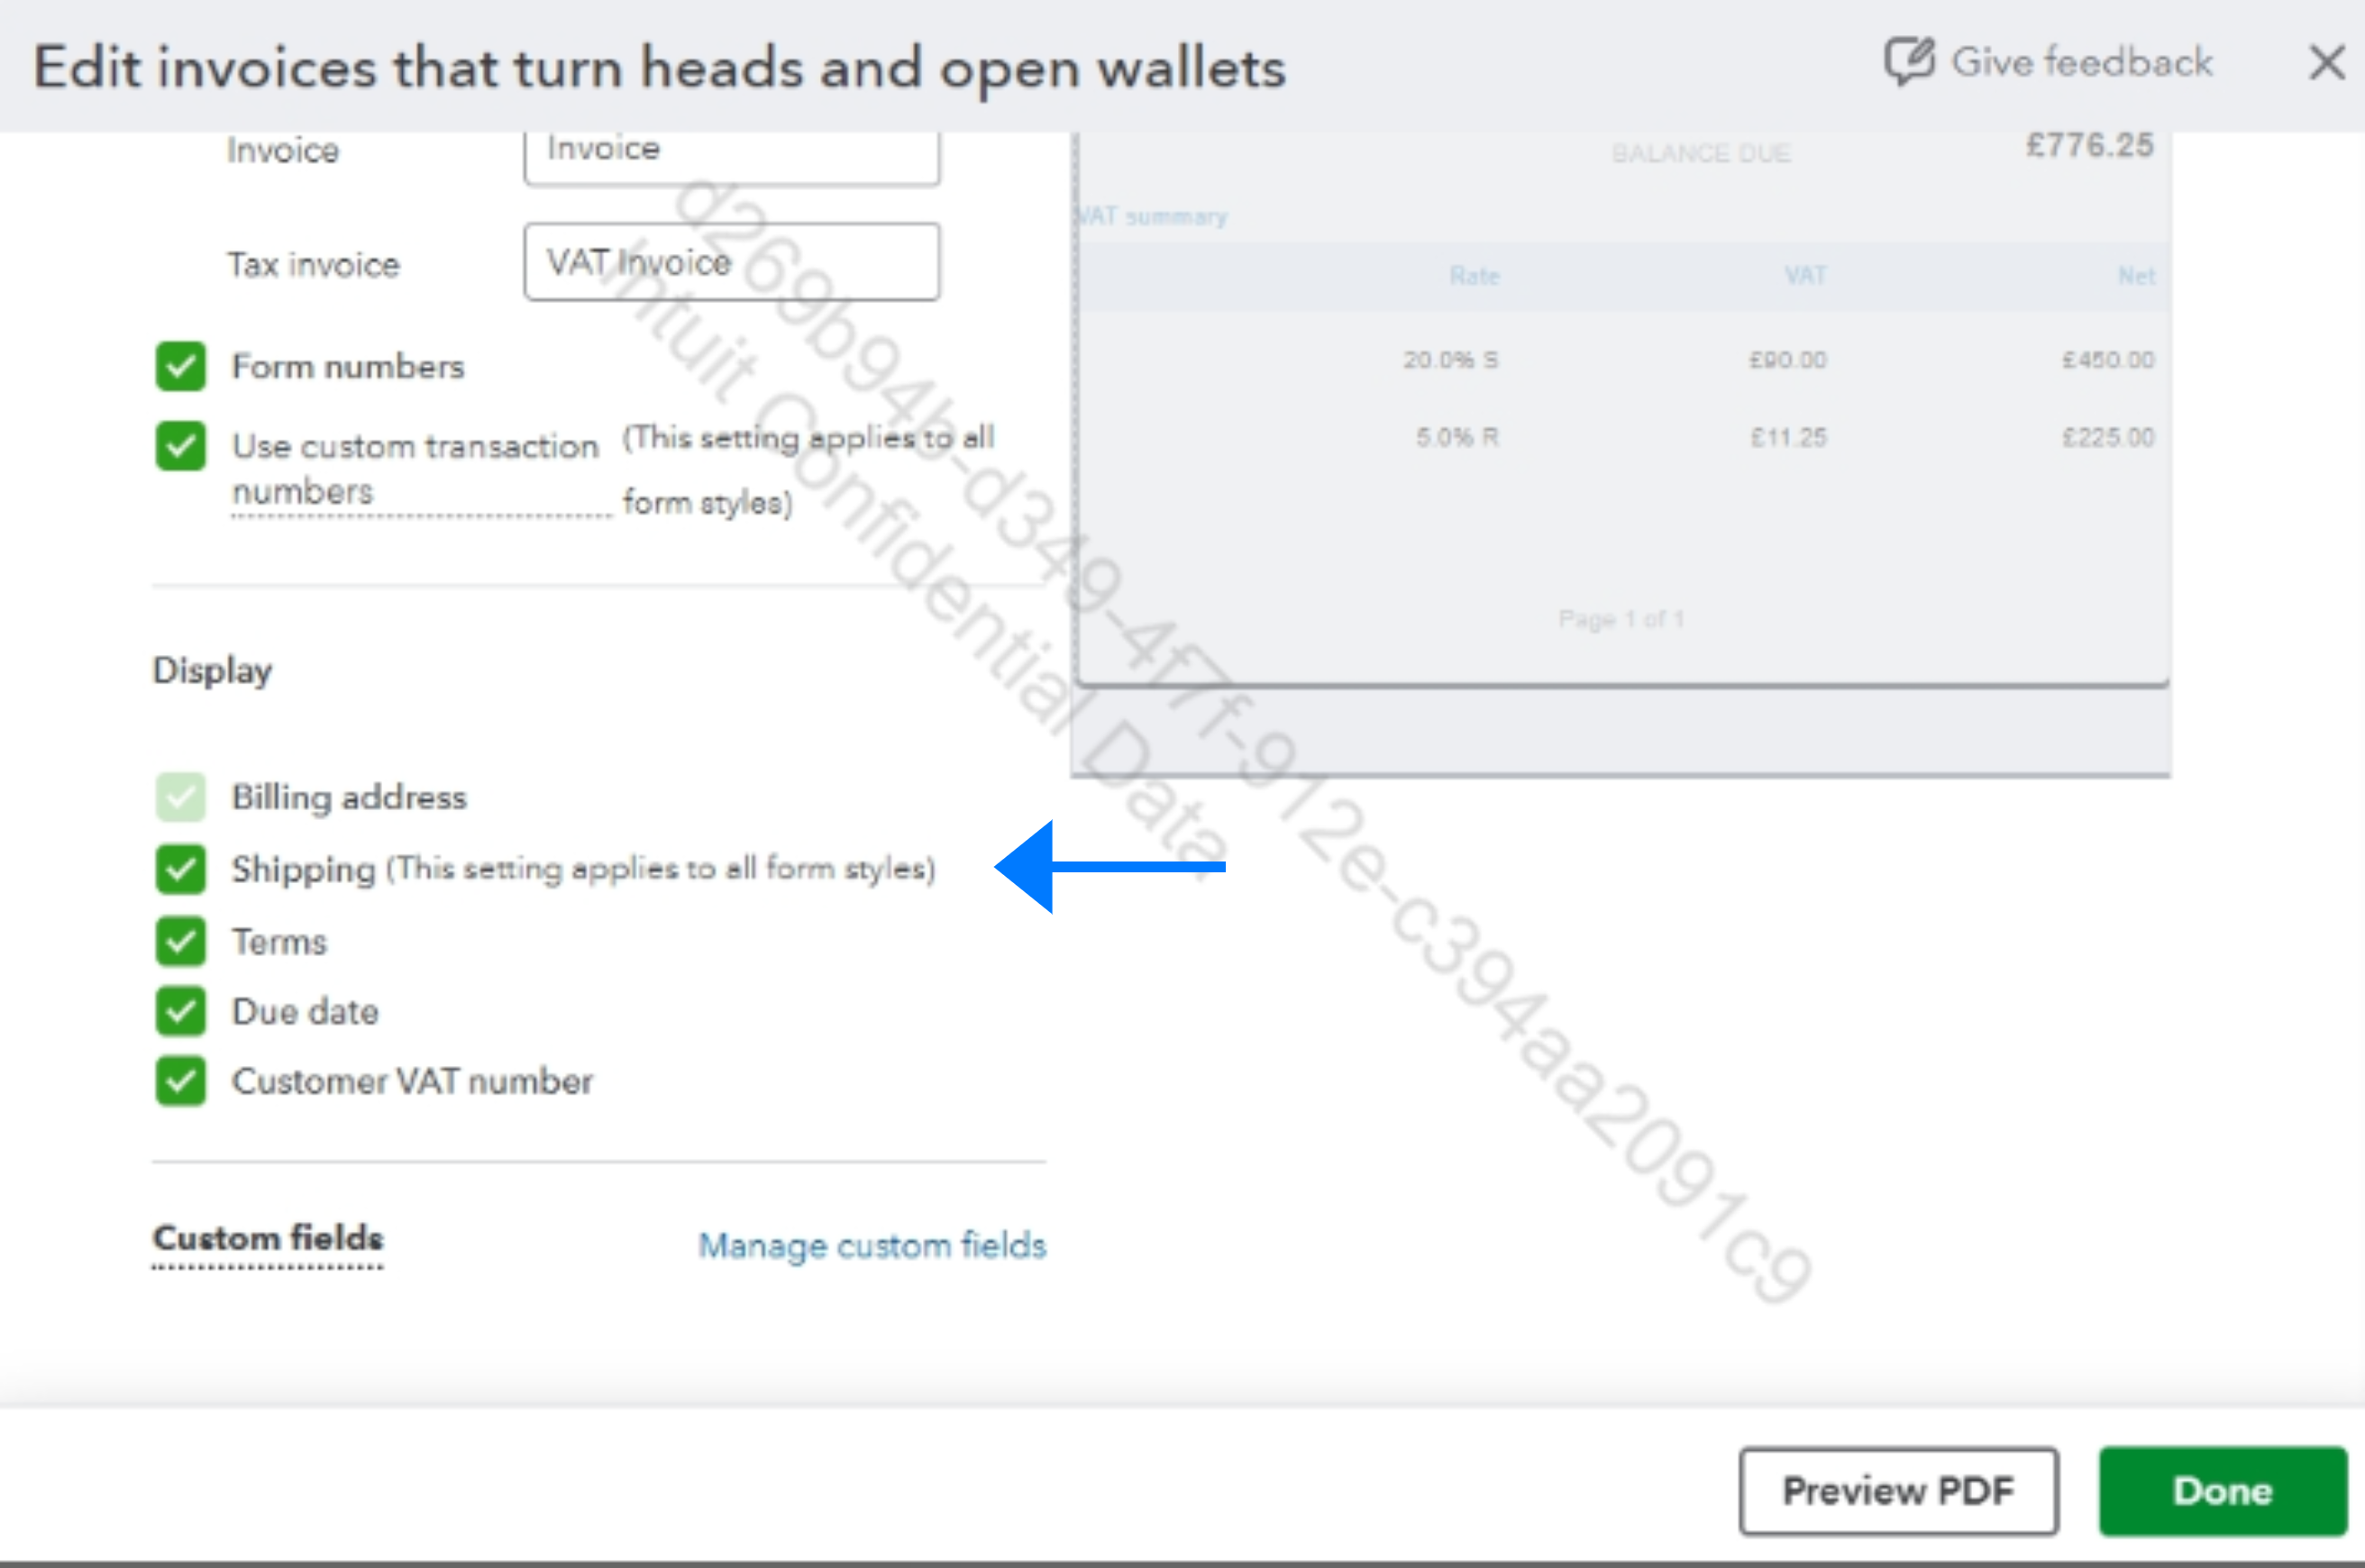This screenshot has height=1568, width=2365.
Task: Close the invoice editing dialog
Action: [2326, 63]
